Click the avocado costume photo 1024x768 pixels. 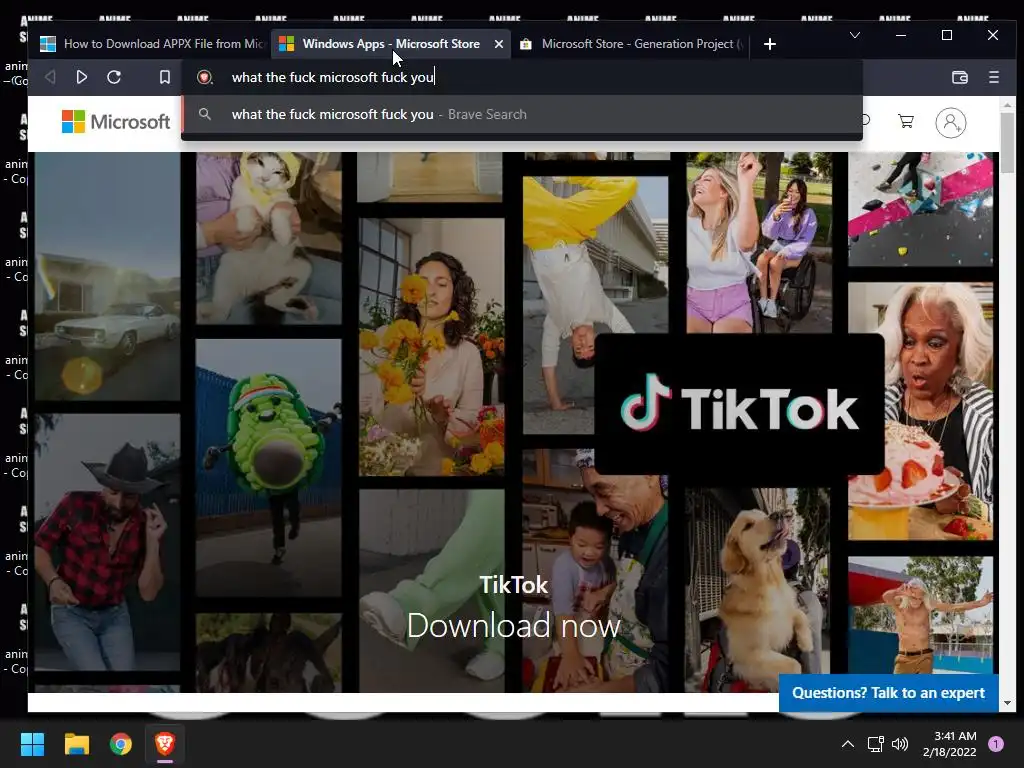(268, 467)
